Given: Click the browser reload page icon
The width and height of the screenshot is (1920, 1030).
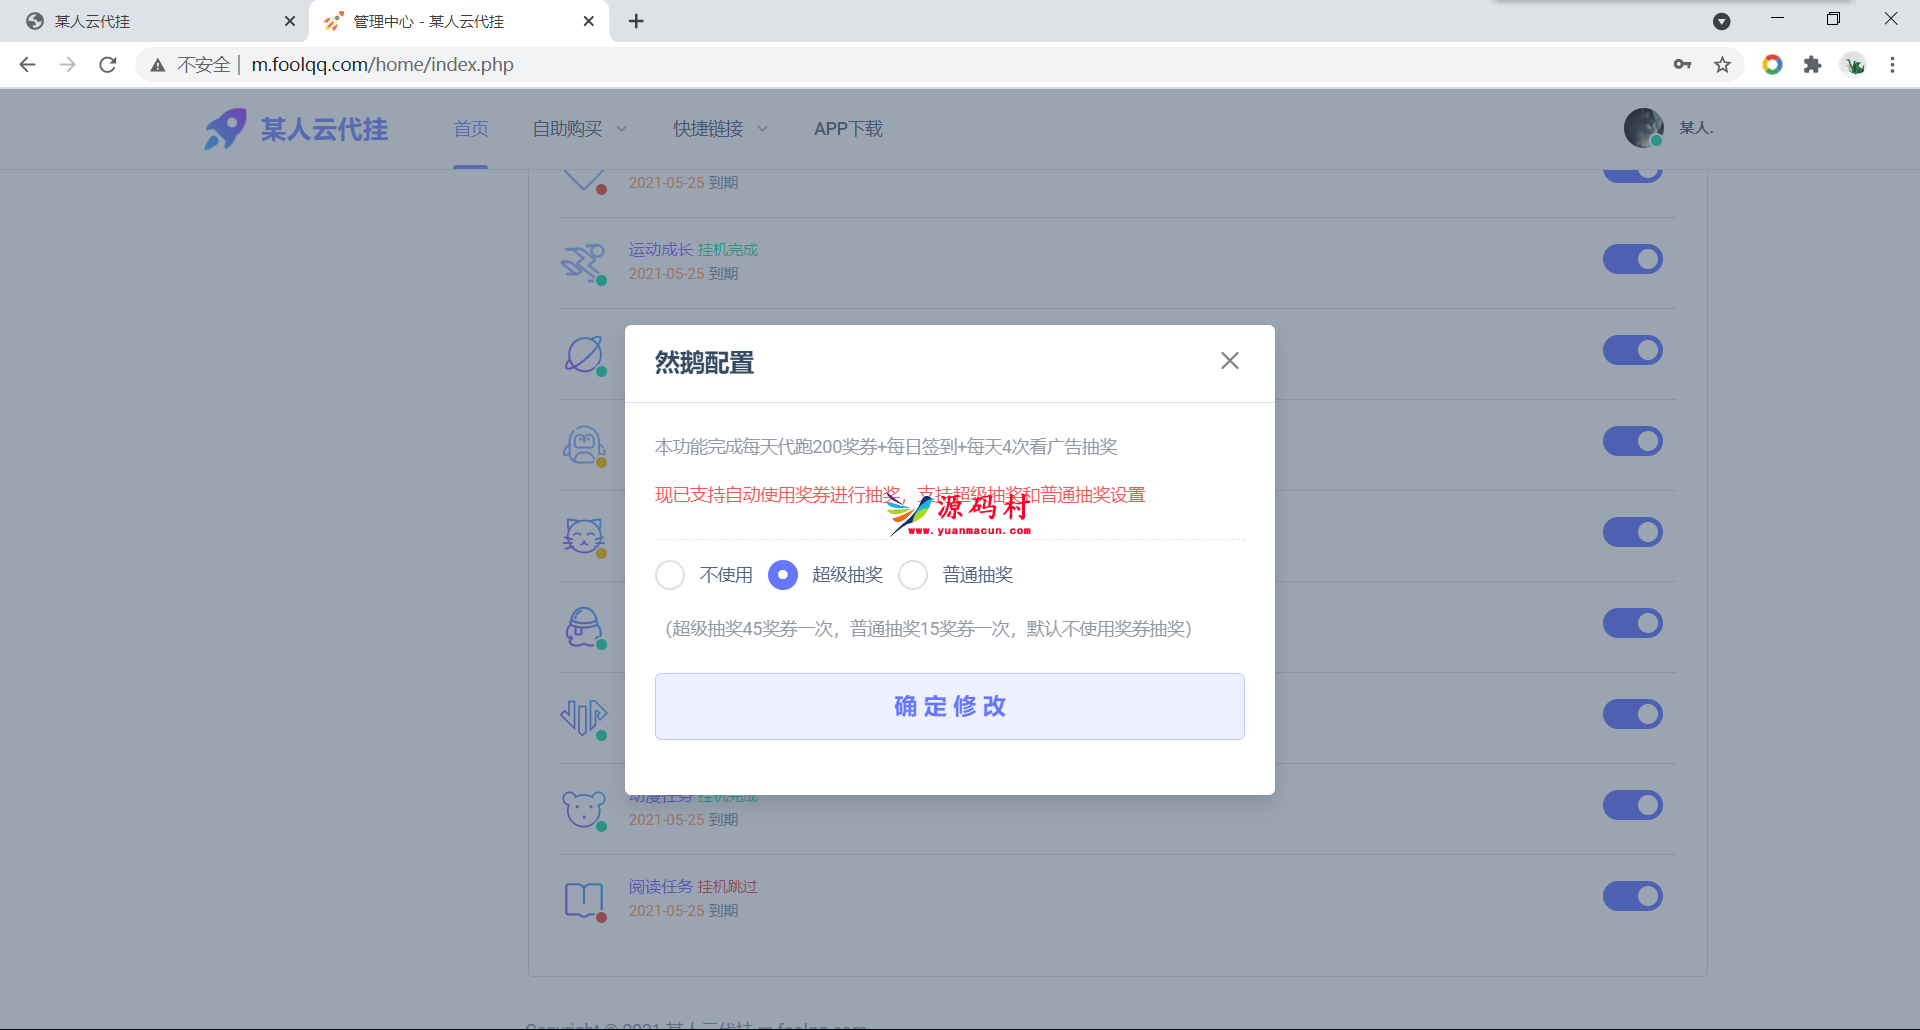Looking at the screenshot, I should click(108, 65).
